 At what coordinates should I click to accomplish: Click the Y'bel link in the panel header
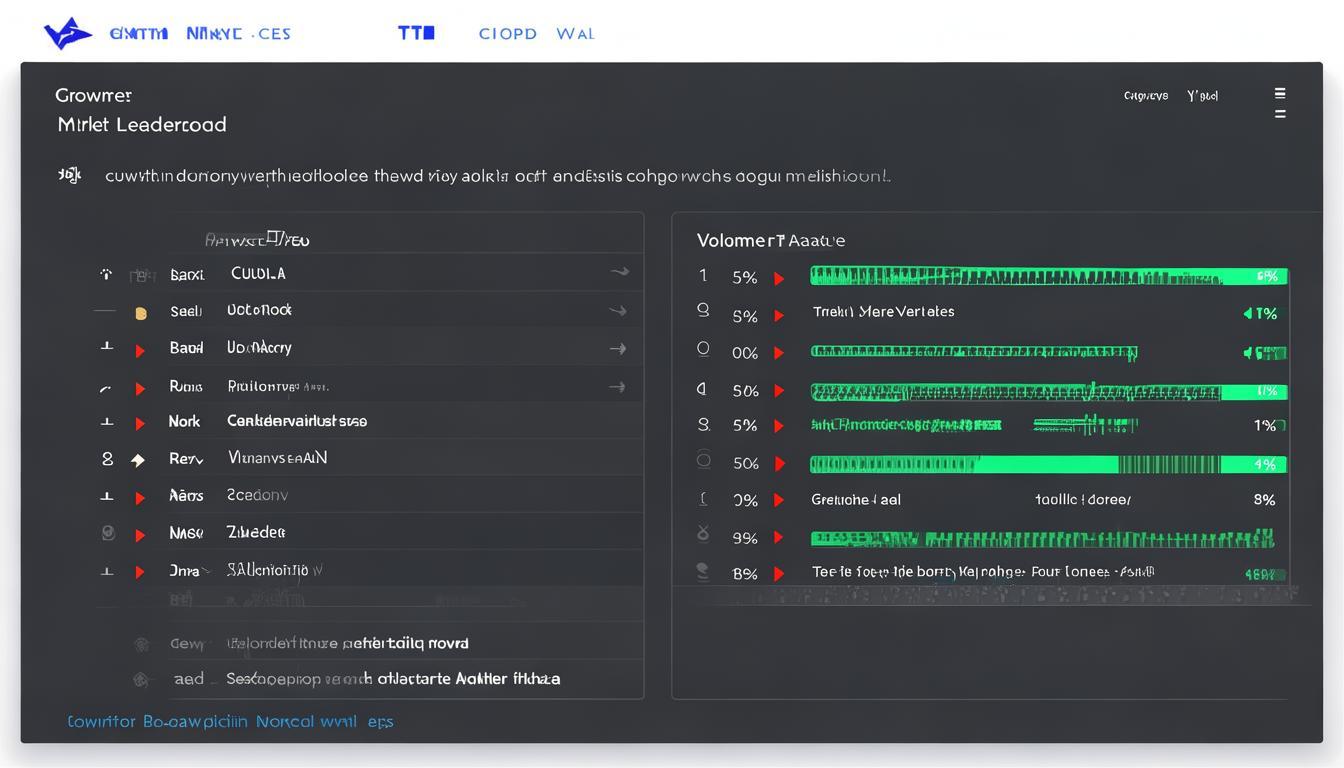1202,96
